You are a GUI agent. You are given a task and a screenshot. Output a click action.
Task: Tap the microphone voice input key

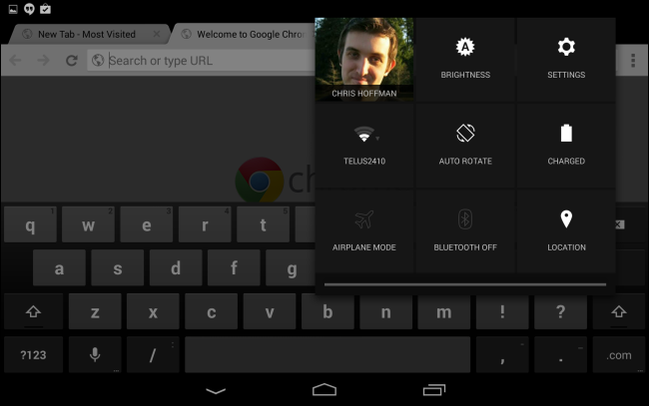(95, 355)
